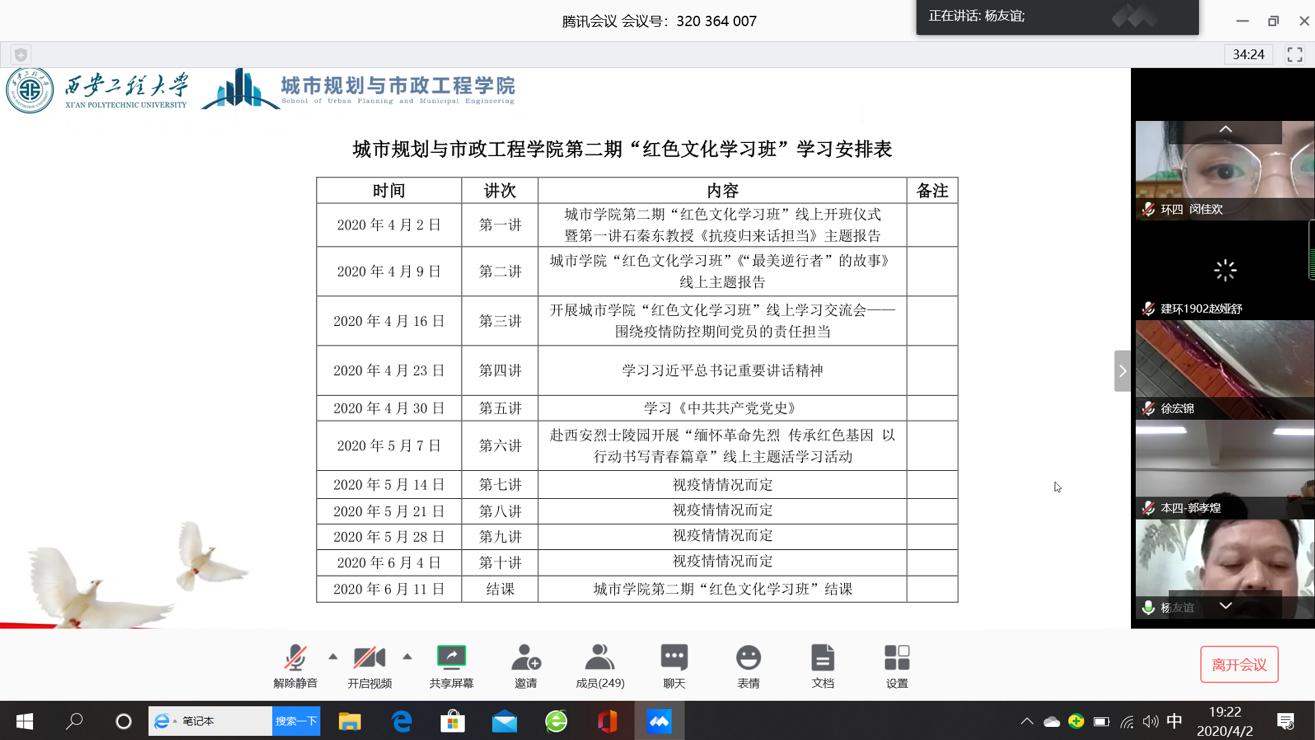Open the 表情 emoji reactions
The image size is (1315, 740).
(x=748, y=665)
